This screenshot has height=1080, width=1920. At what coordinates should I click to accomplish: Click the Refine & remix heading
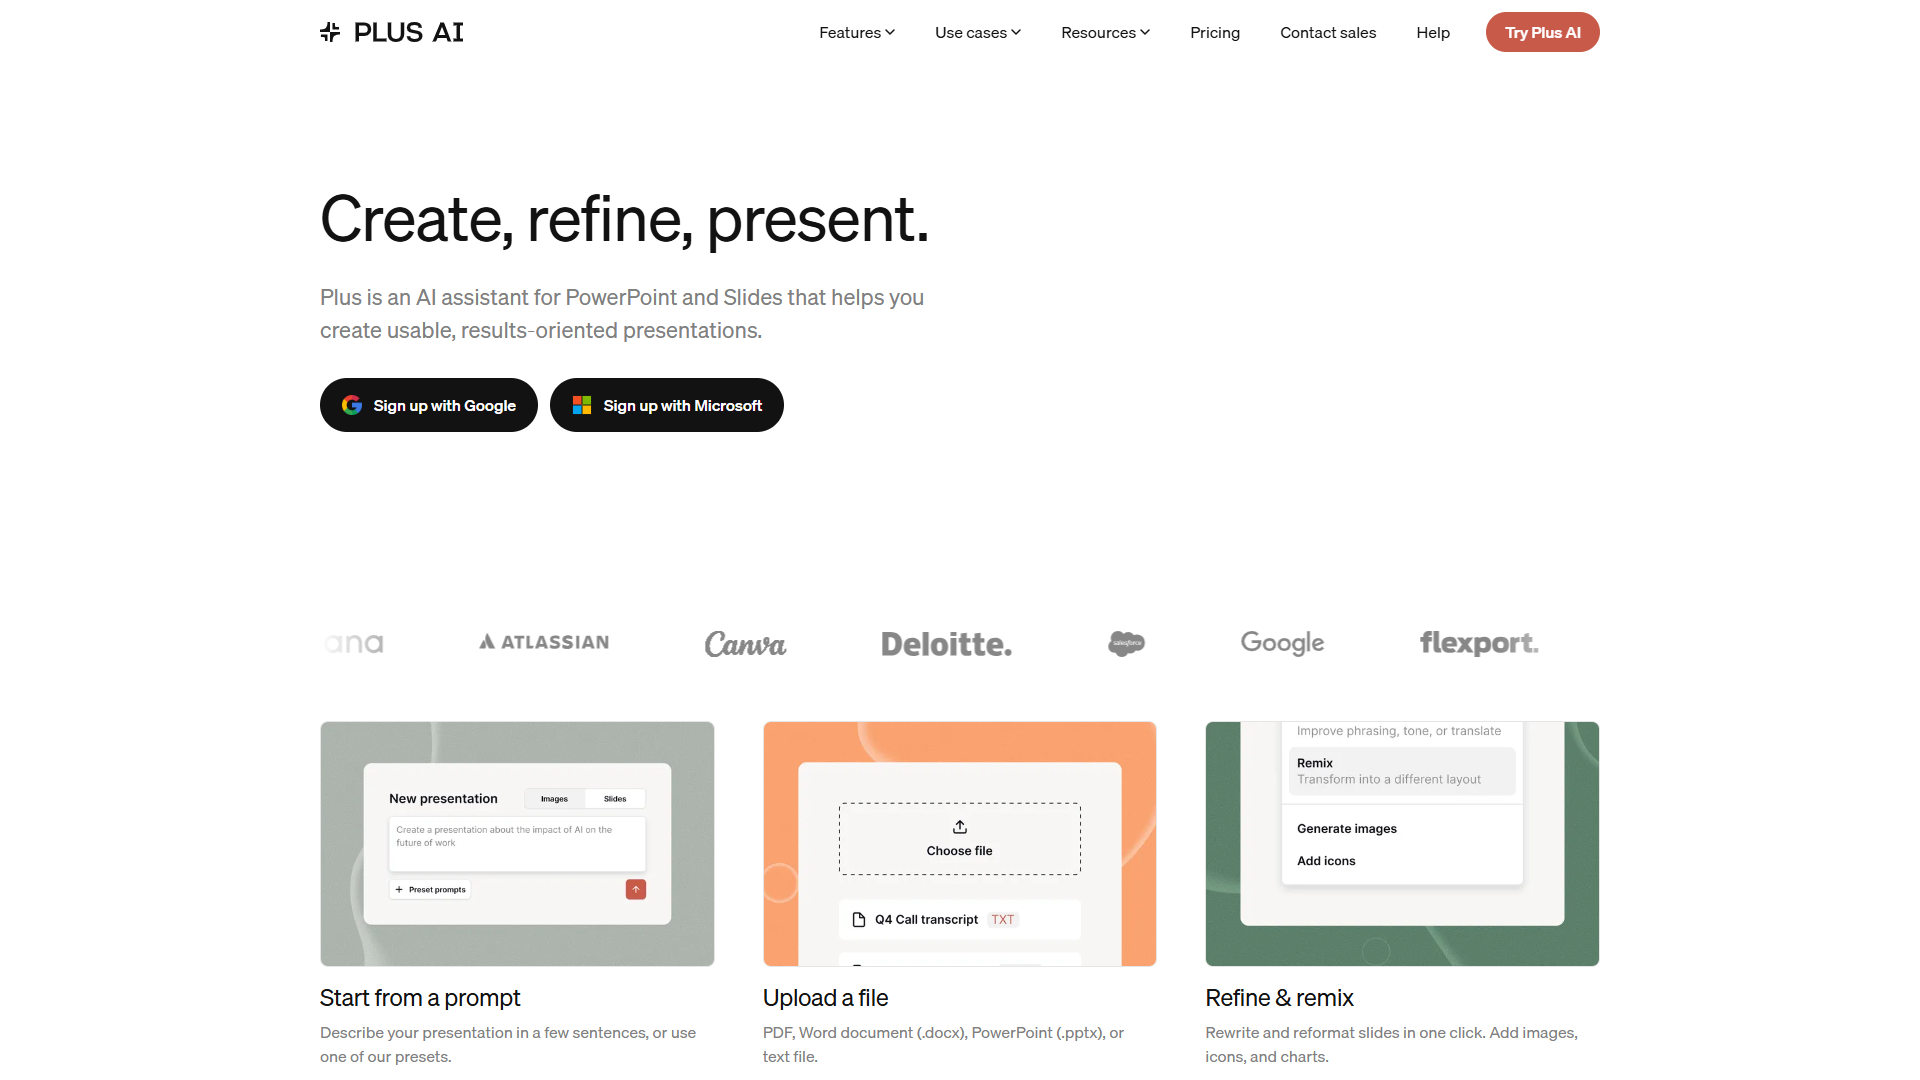click(1279, 998)
